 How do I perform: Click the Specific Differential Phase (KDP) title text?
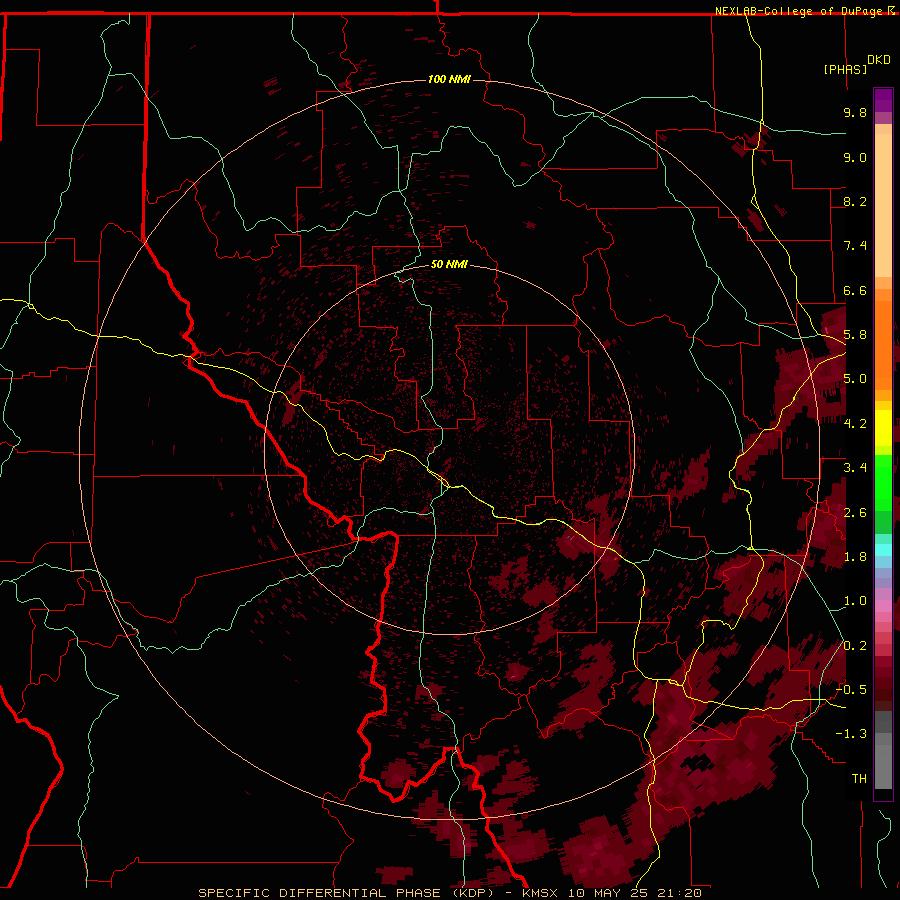[x=348, y=893]
